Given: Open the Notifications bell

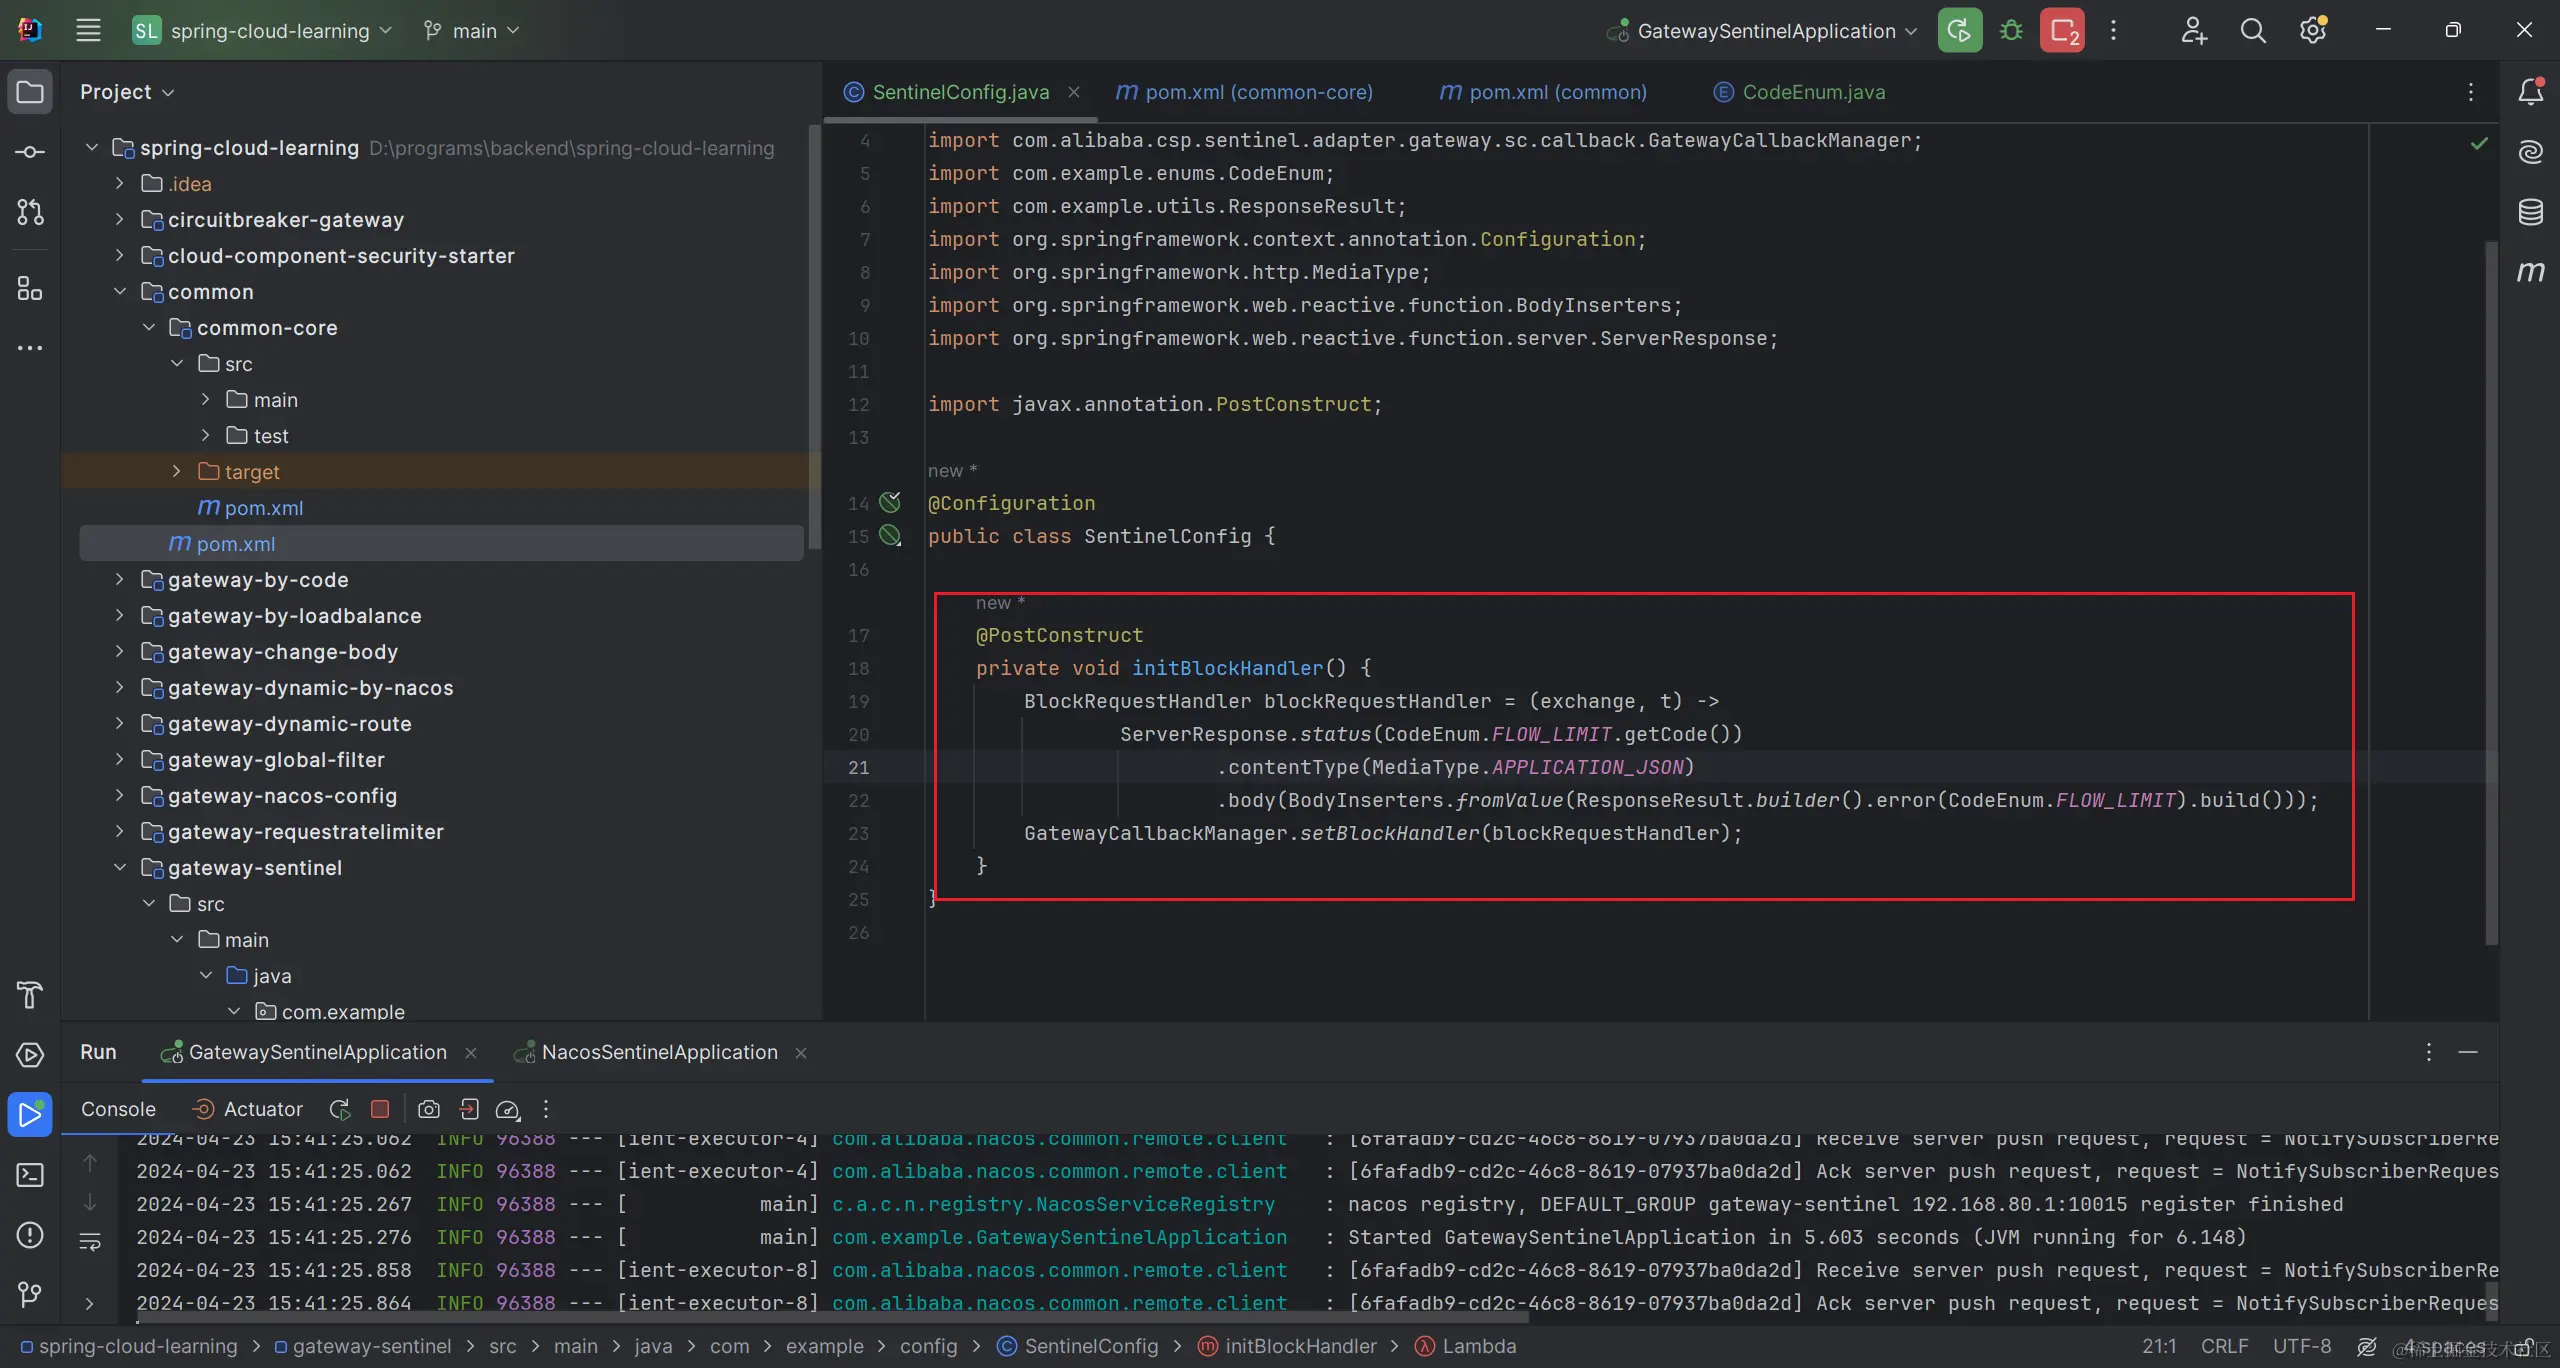Looking at the screenshot, I should (2530, 92).
